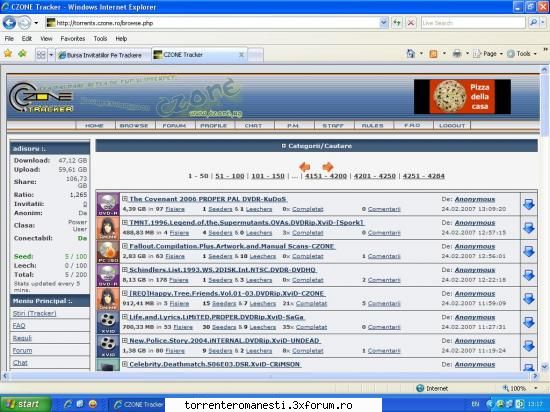Viewport: 550px width, 412px height.
Task: Click the RSS feeds icon
Action: (434, 54)
